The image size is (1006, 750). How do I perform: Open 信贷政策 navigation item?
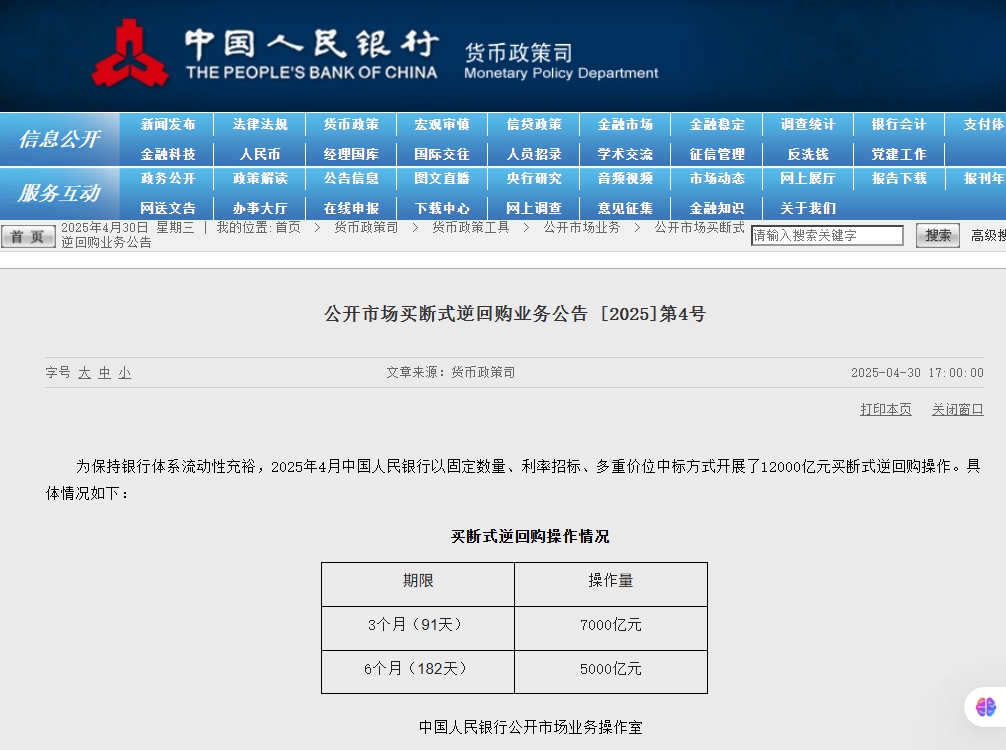(x=534, y=124)
